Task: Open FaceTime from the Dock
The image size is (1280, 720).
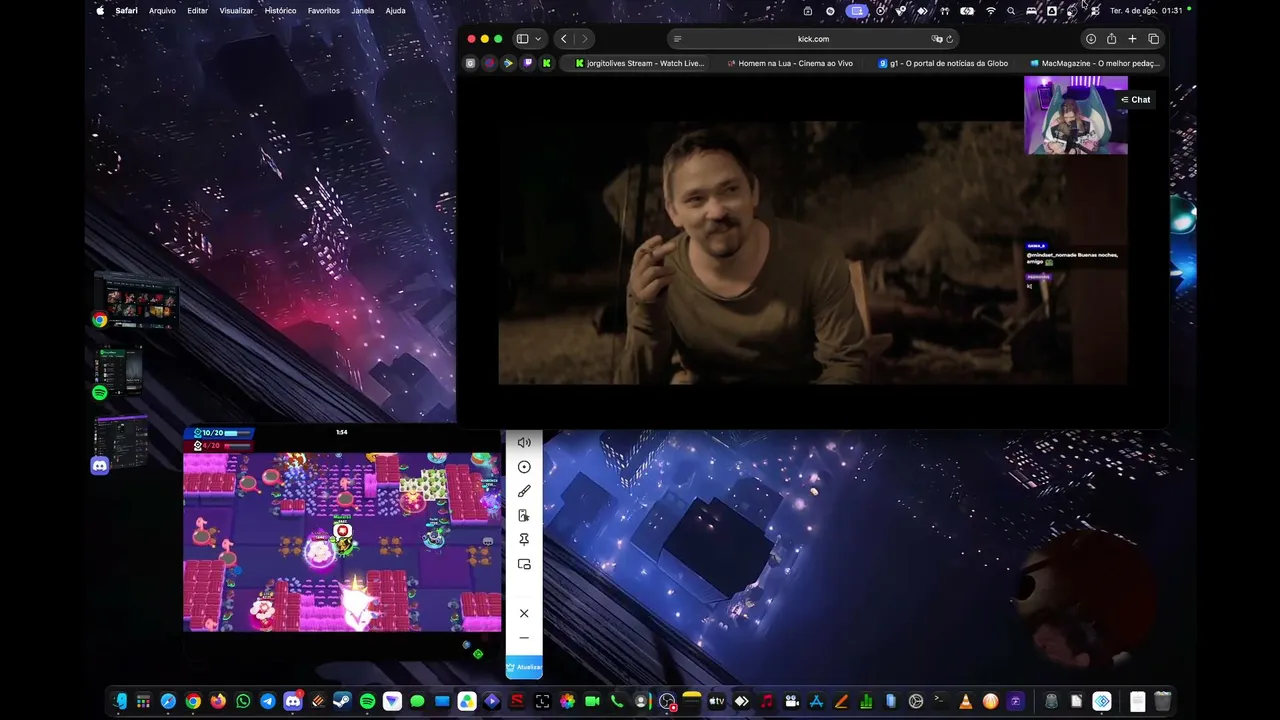Action: click(x=592, y=702)
